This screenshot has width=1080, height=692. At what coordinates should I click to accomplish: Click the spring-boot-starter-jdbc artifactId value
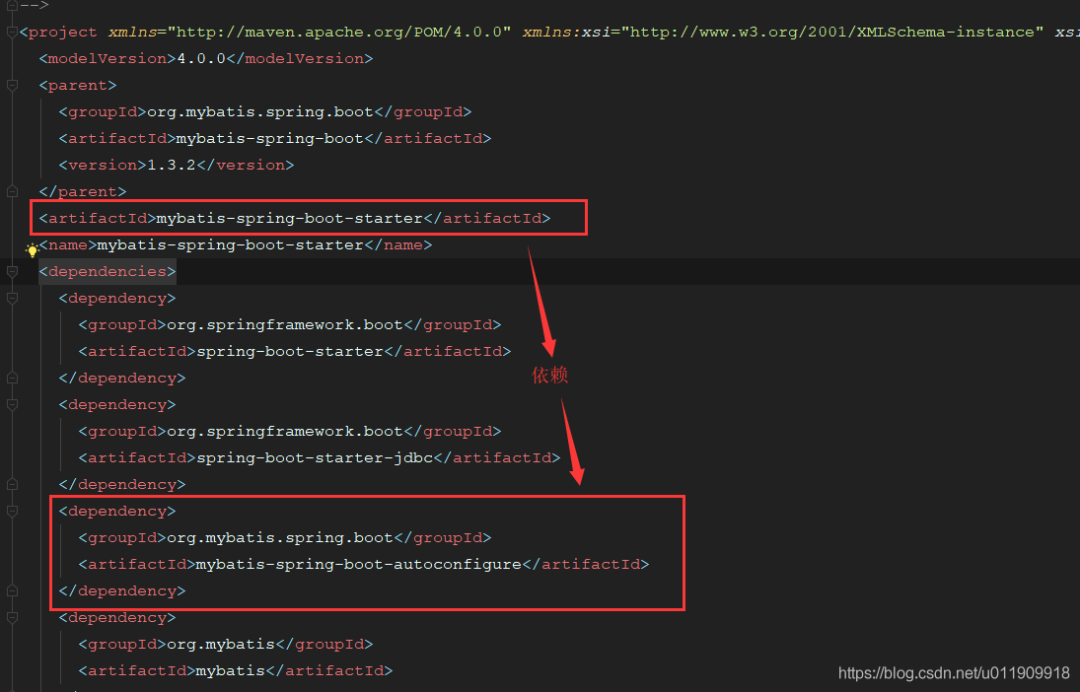[315, 458]
